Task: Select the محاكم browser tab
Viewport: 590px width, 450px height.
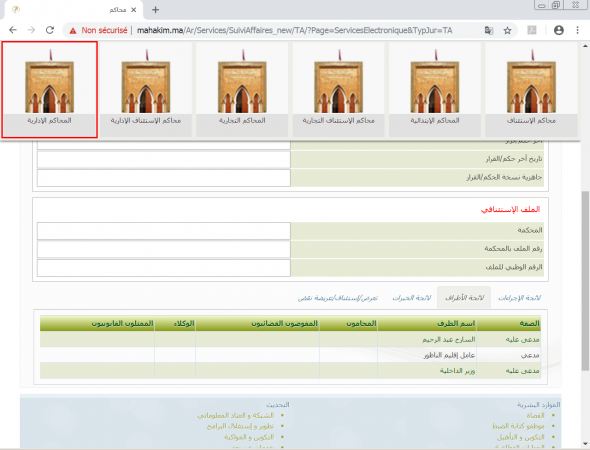Action: (74, 10)
